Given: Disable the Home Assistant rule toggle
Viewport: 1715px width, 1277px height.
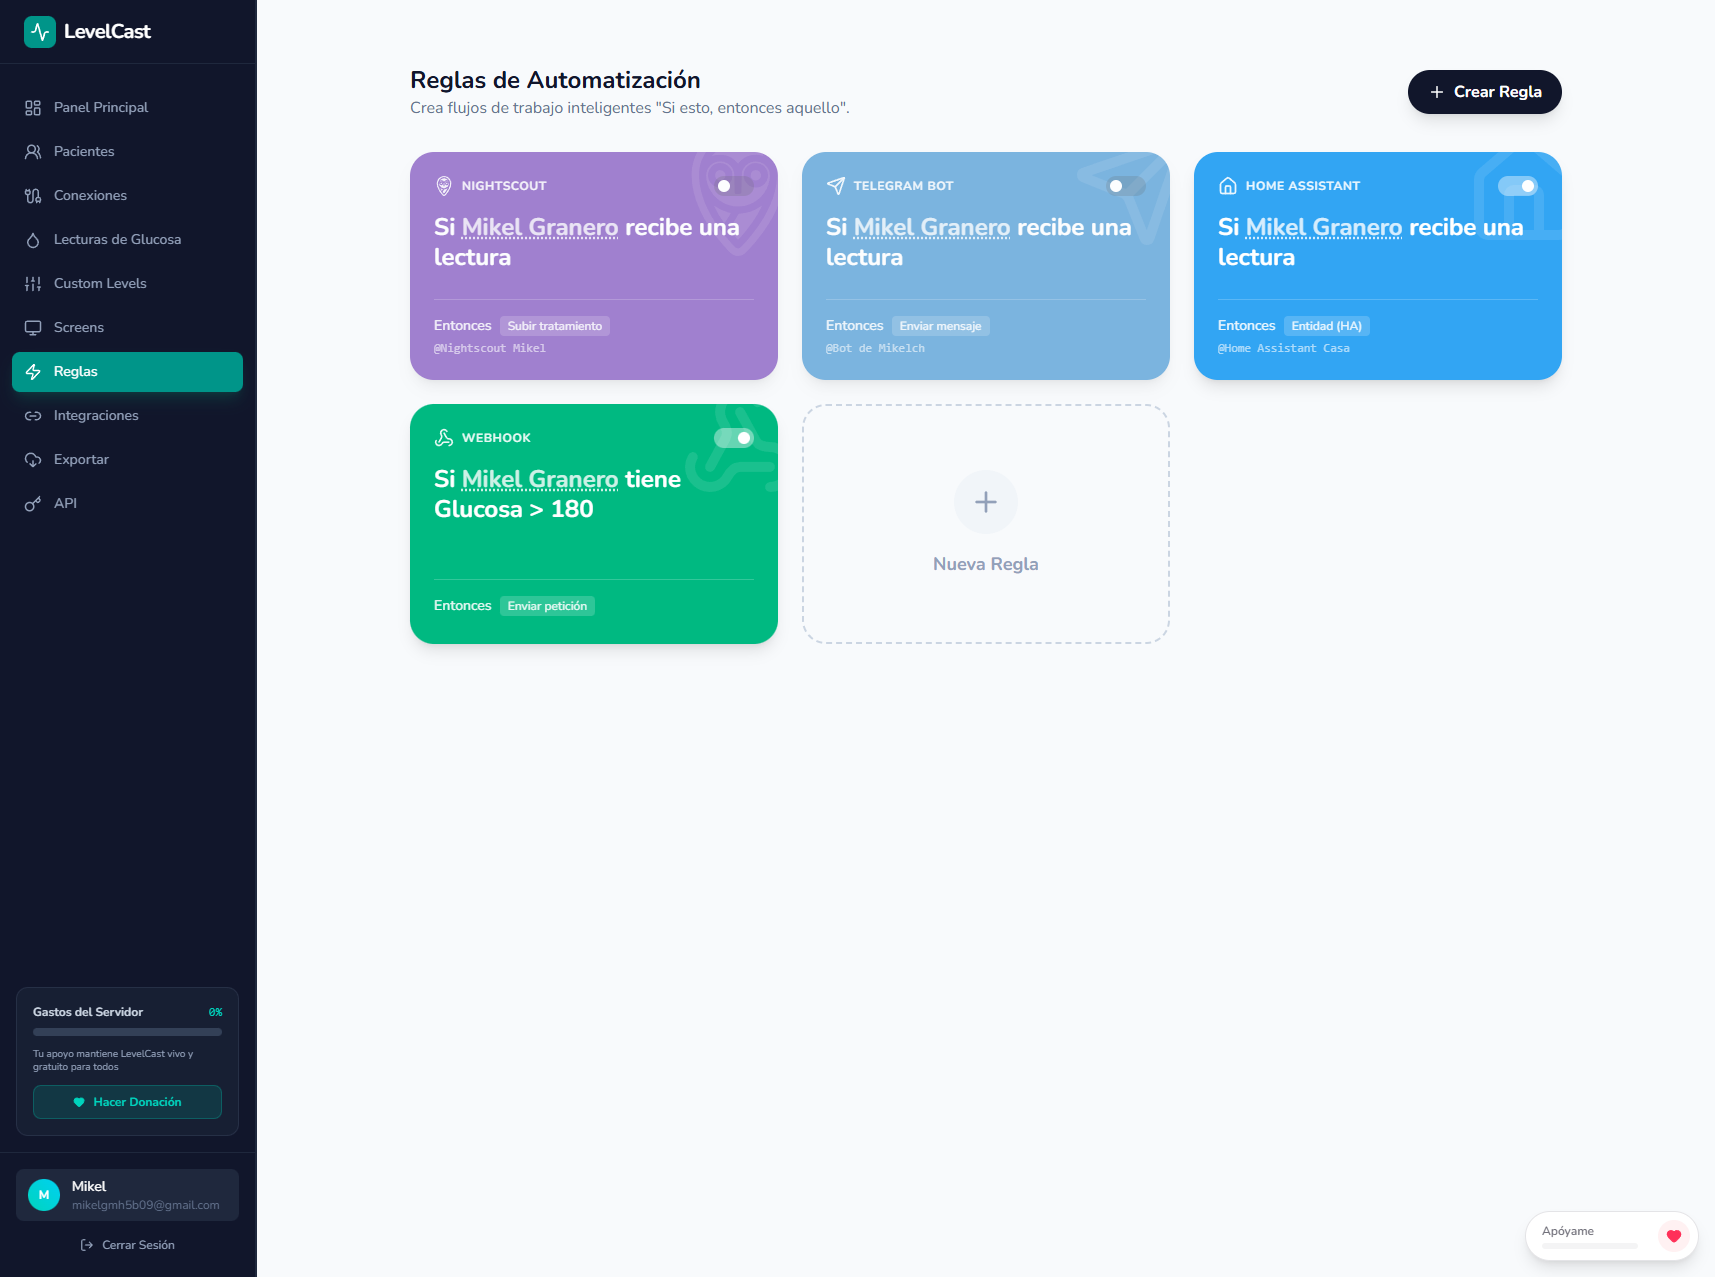Looking at the screenshot, I should point(1517,186).
